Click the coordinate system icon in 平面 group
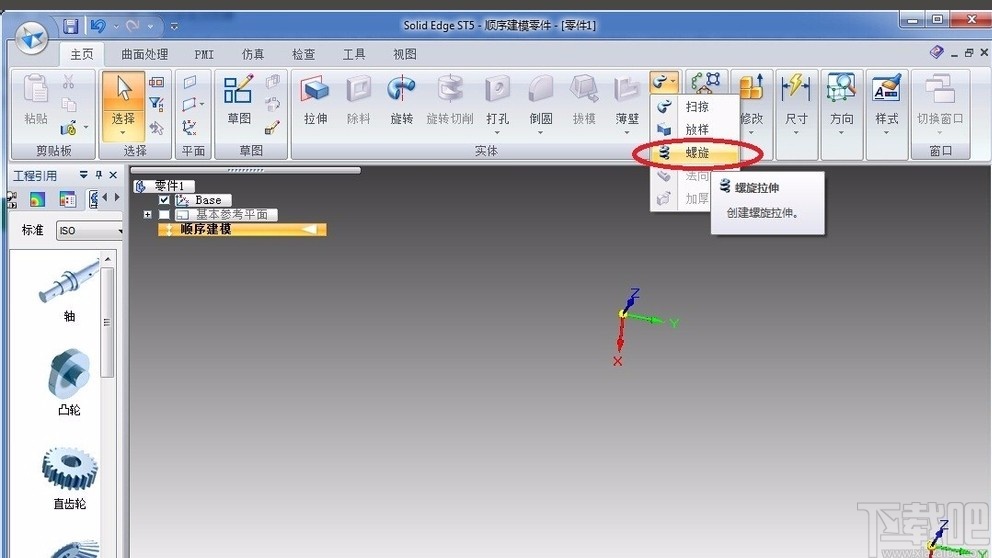The height and width of the screenshot is (558, 992). [x=189, y=128]
